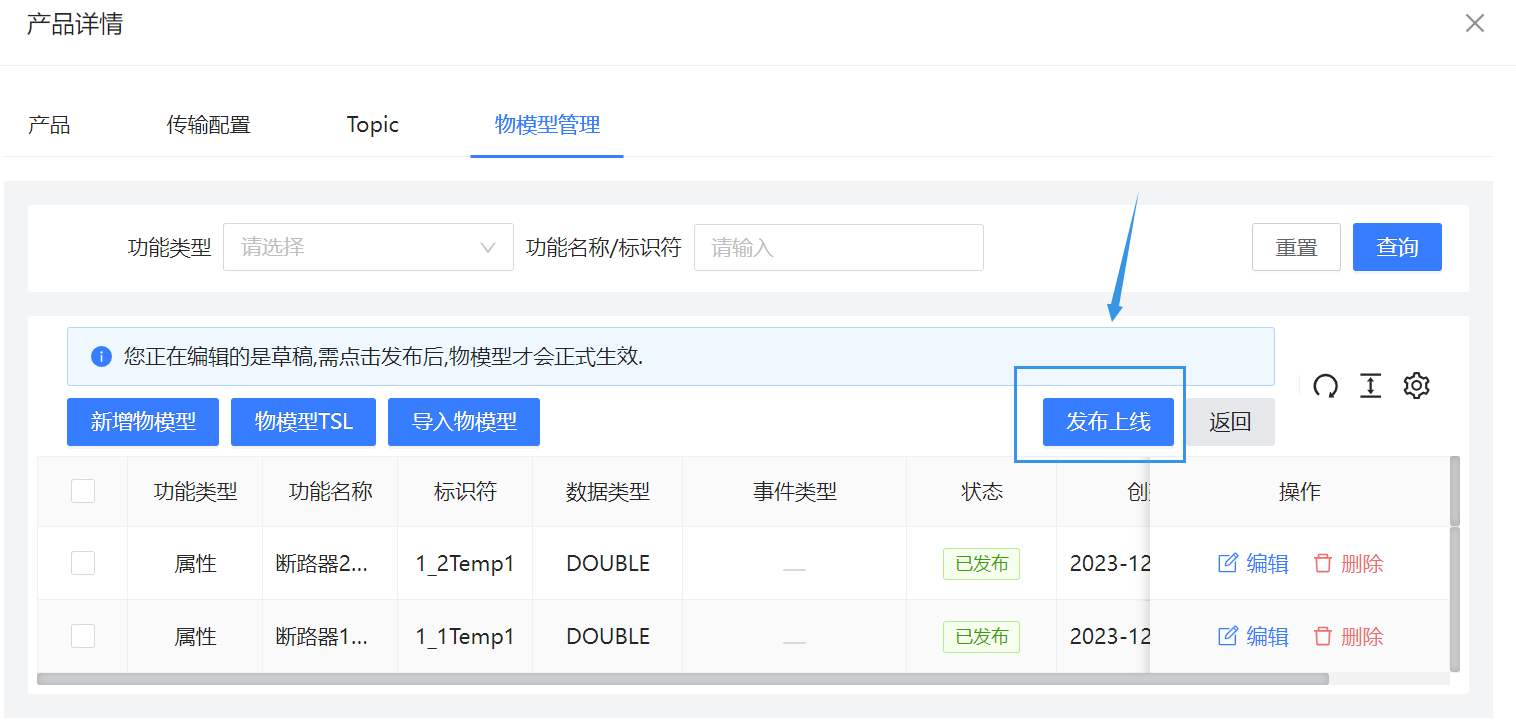Focus the 功能名称/标识符 input field
1516x724 pixels.
tap(838, 247)
